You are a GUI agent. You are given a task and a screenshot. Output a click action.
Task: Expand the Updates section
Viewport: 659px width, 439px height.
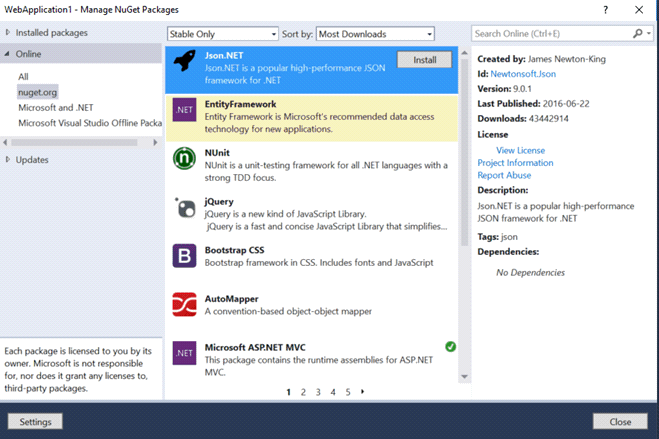pos(8,160)
